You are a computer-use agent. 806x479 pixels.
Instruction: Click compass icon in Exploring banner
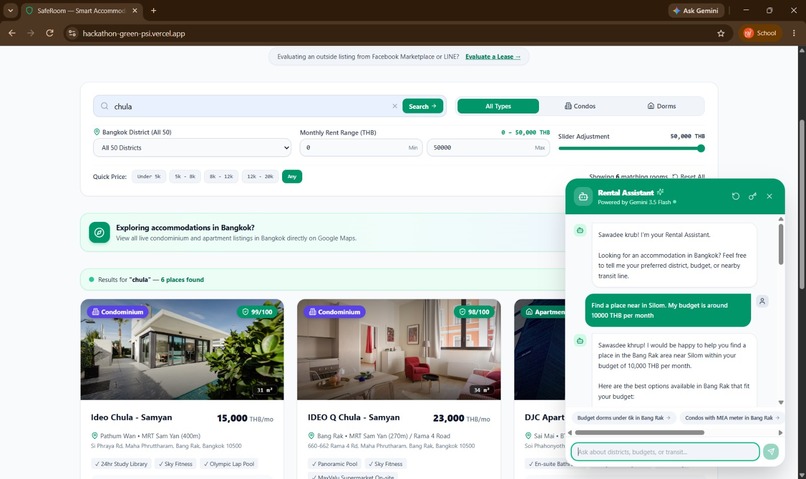(x=99, y=232)
